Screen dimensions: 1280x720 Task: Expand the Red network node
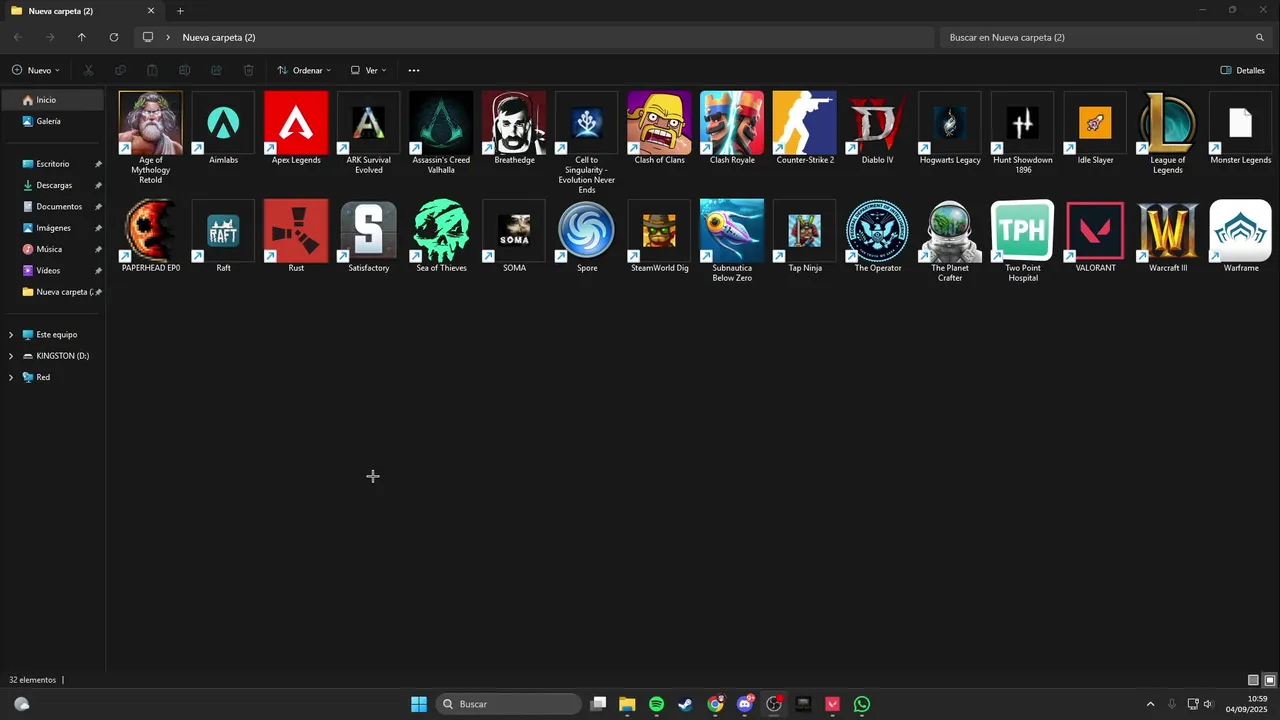[x=11, y=377]
